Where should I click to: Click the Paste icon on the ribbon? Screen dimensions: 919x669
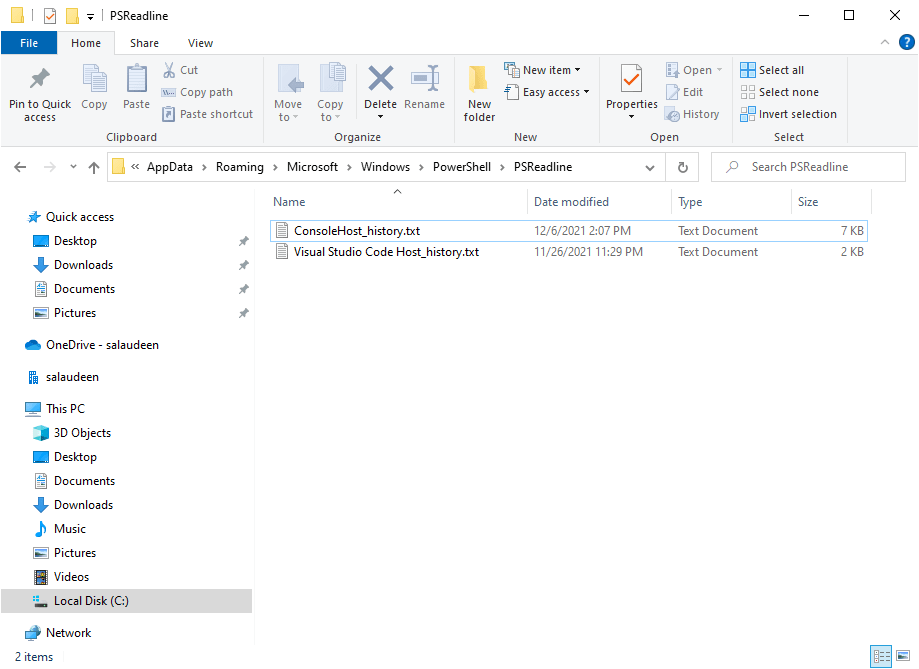[137, 88]
